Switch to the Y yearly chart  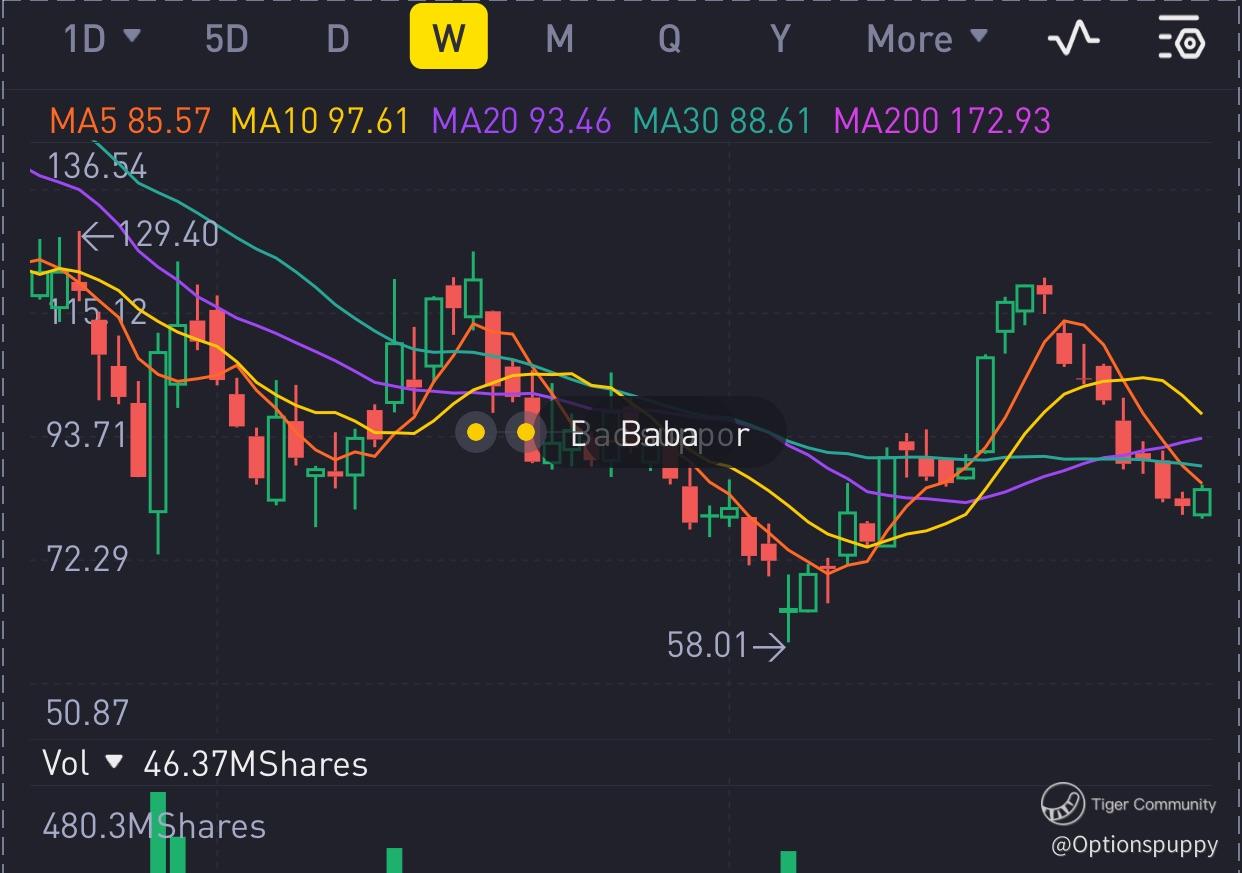(x=780, y=39)
